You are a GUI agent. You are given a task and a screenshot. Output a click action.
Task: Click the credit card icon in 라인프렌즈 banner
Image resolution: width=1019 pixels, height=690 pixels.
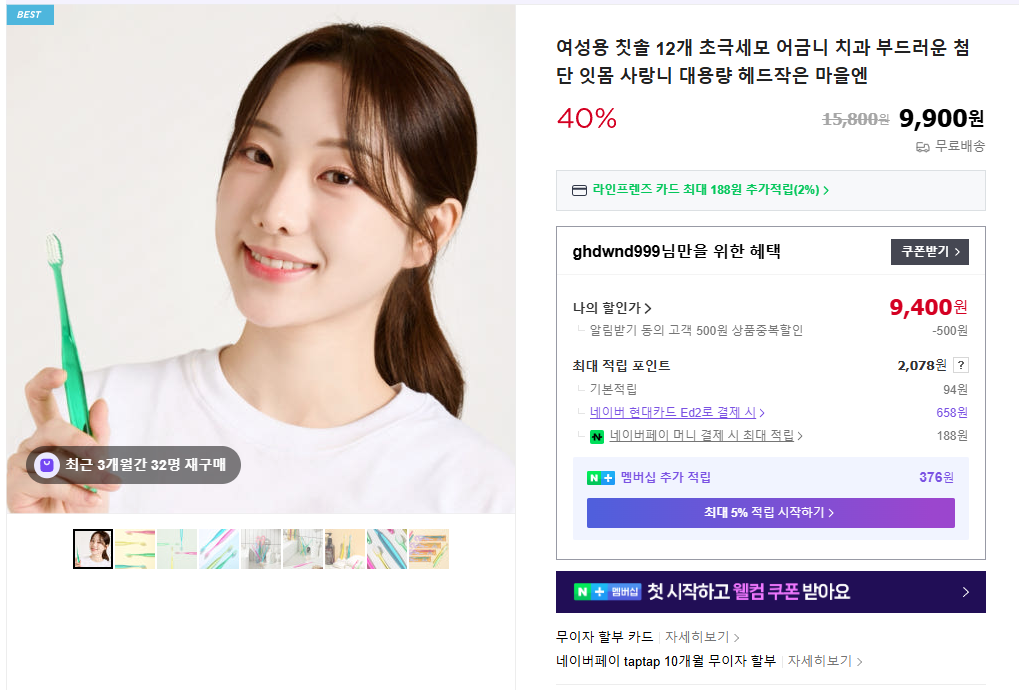[579, 190]
